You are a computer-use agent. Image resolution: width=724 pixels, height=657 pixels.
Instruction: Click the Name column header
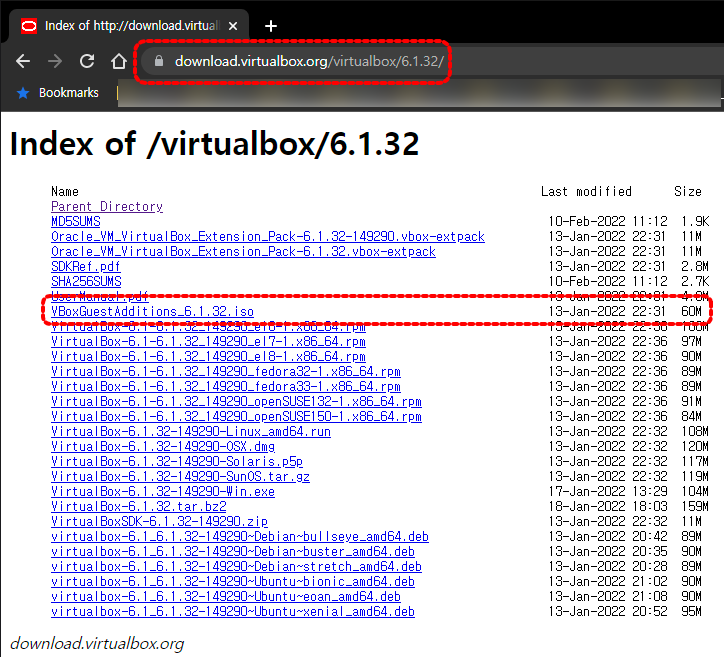(65, 191)
